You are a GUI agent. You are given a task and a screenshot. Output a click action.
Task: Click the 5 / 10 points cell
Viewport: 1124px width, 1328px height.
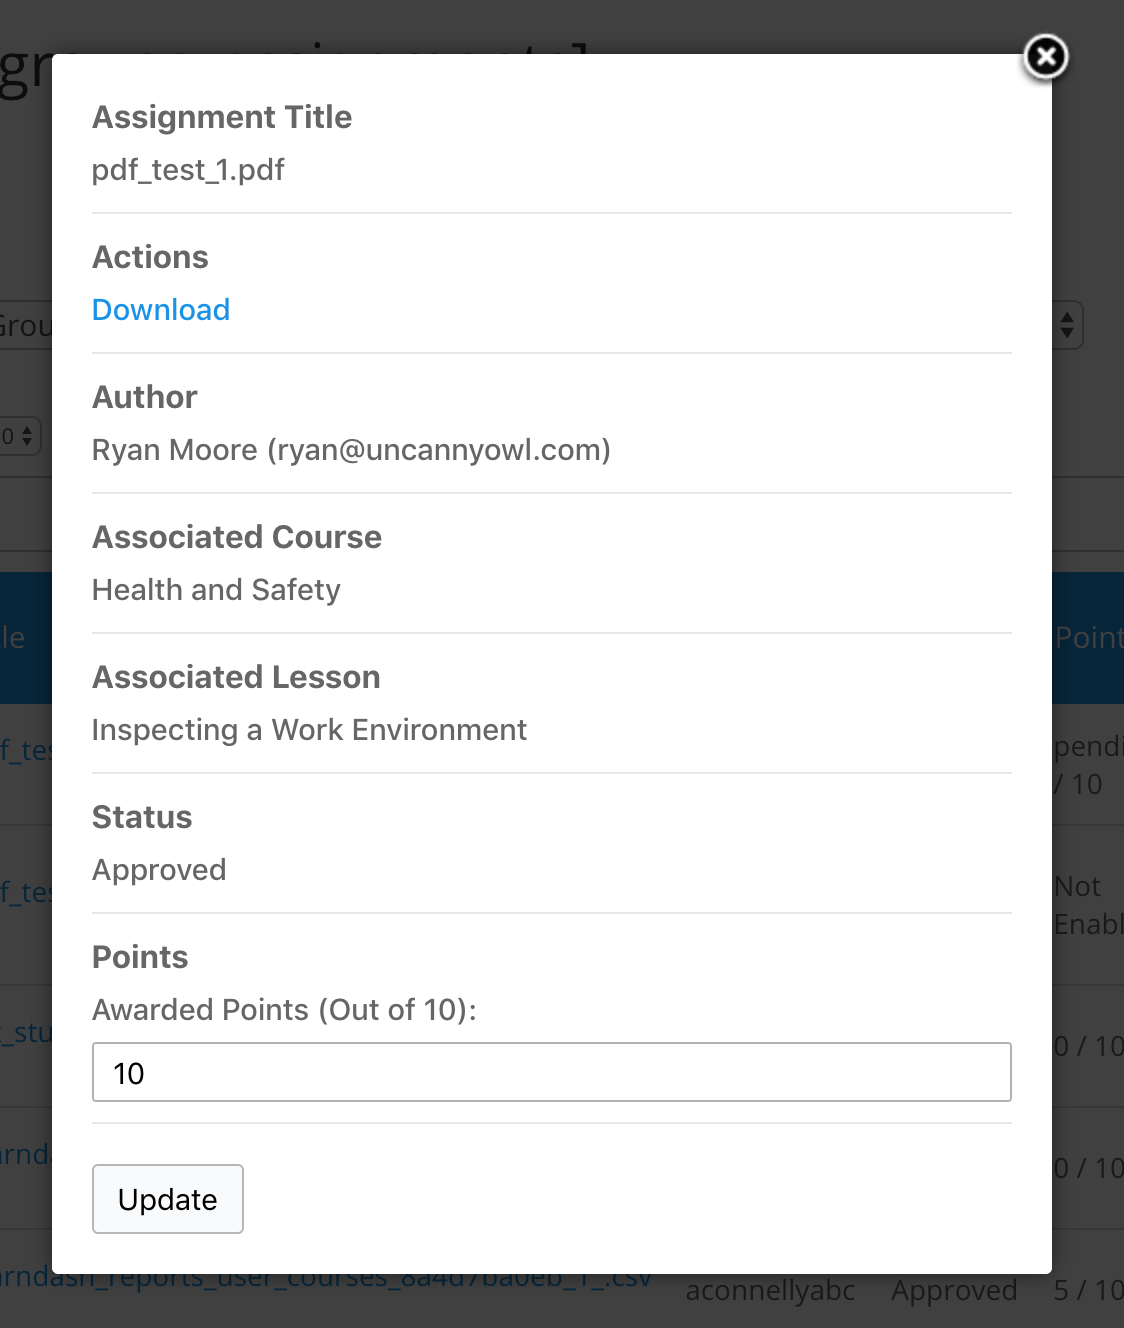1088,1291
